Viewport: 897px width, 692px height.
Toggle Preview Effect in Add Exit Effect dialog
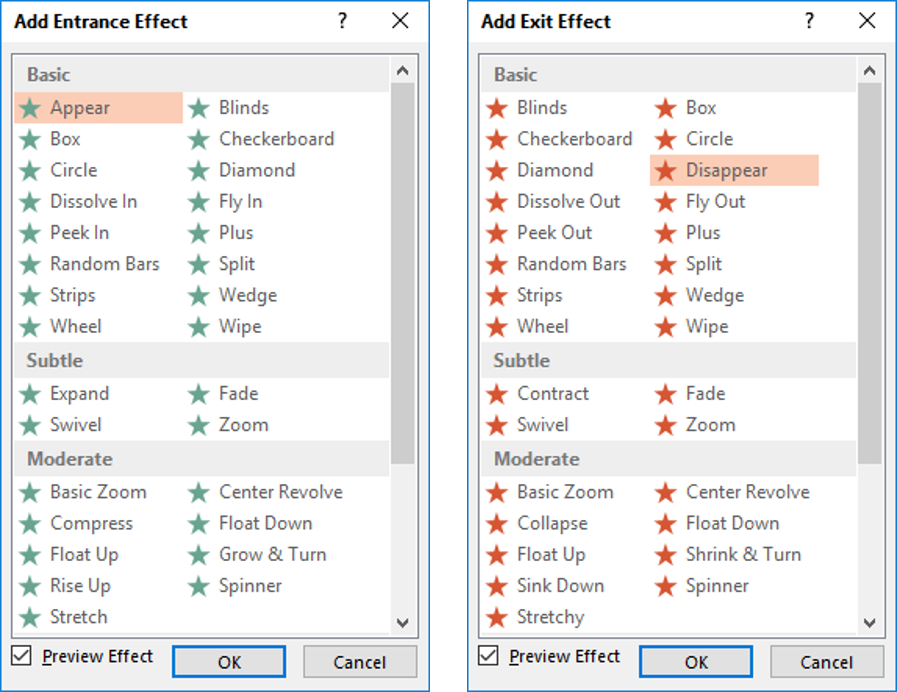(489, 656)
